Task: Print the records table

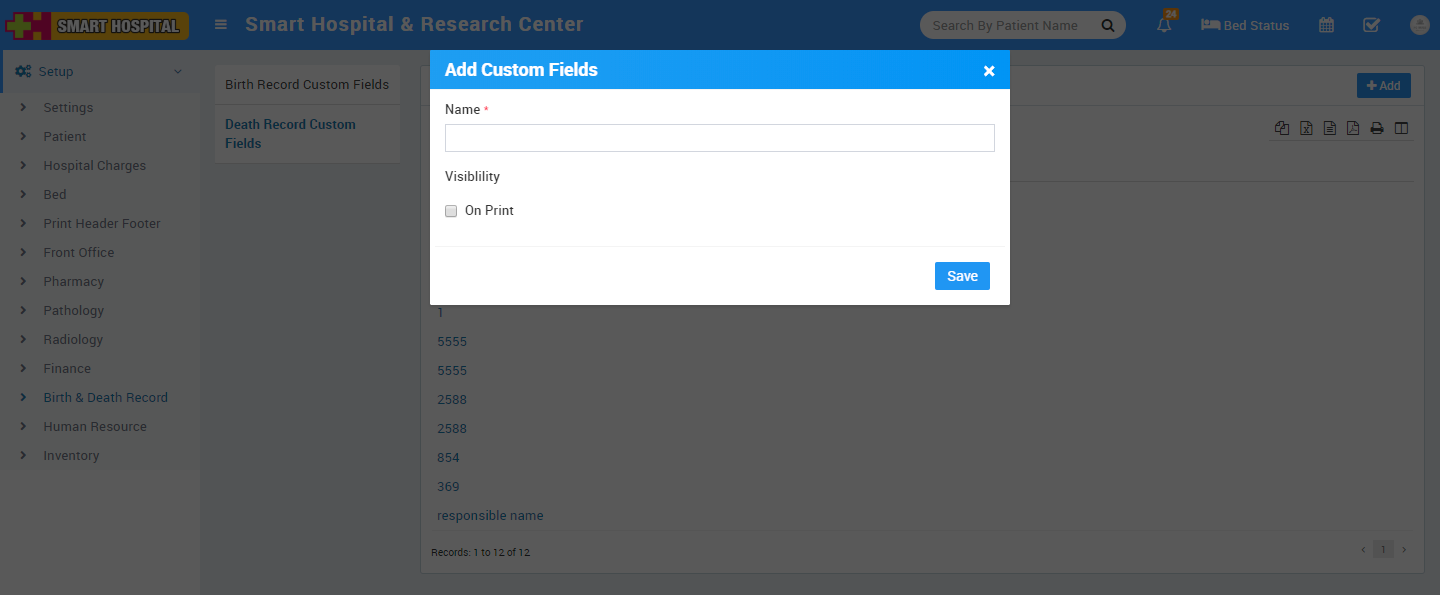Action: click(1377, 128)
